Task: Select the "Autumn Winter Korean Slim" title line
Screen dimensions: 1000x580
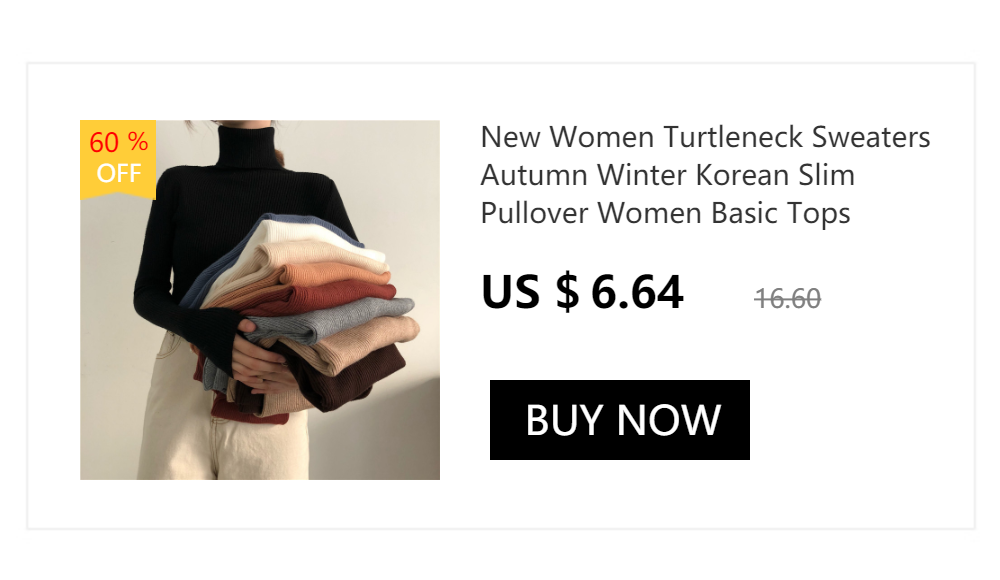Action: point(668,175)
